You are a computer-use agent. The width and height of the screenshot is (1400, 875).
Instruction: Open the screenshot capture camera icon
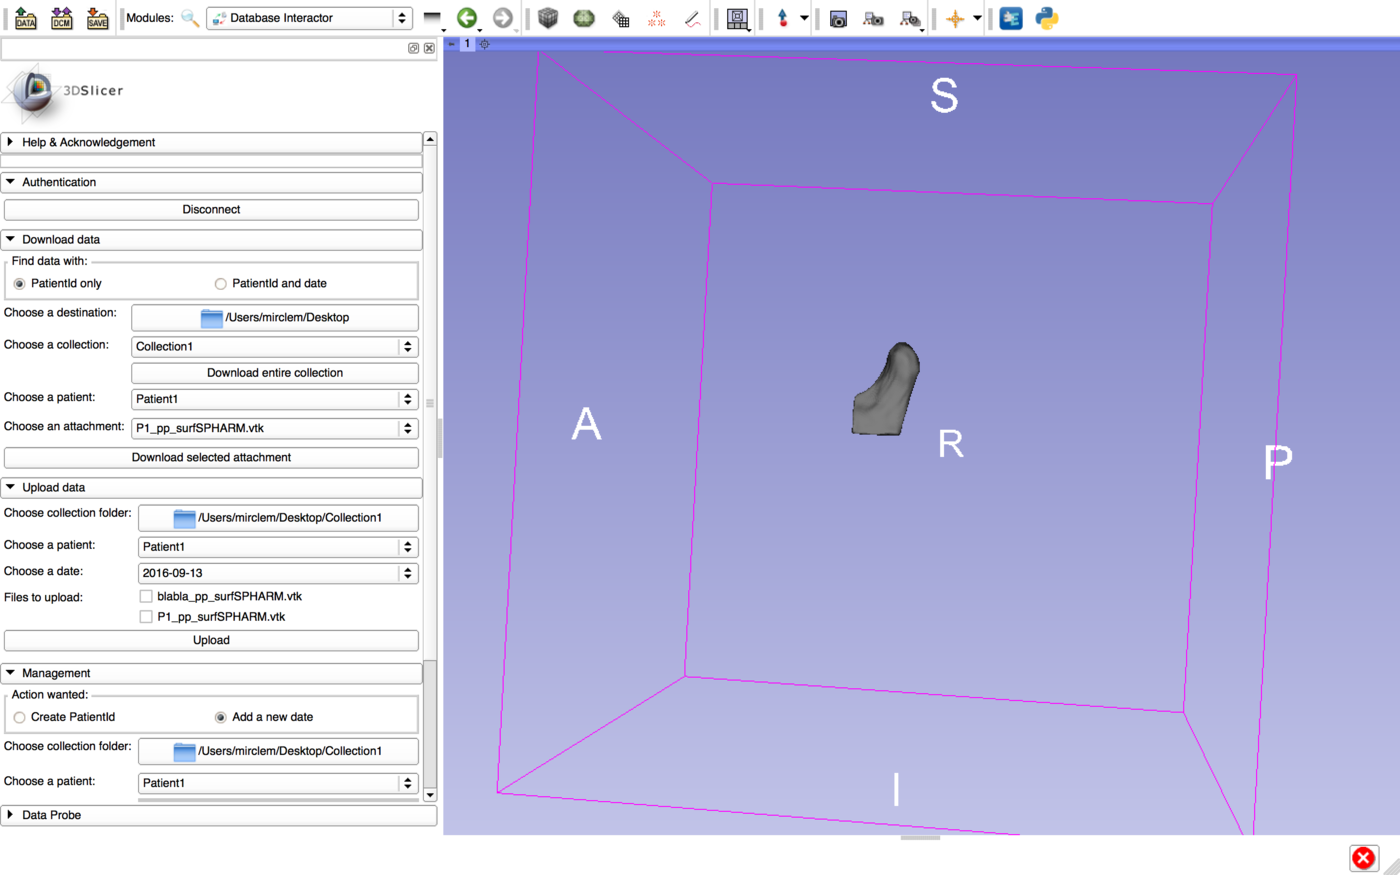tap(838, 18)
